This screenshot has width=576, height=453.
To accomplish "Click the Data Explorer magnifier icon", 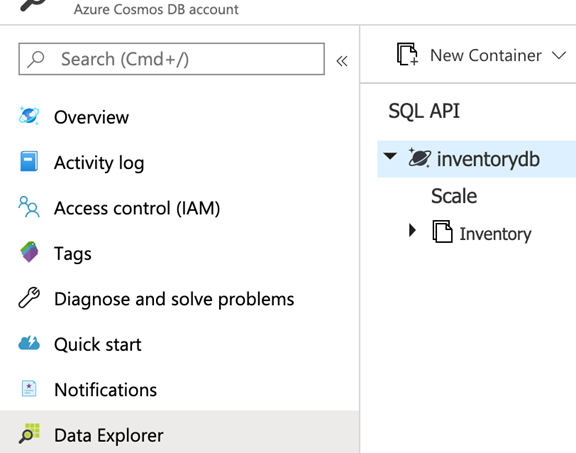I will click(x=29, y=434).
